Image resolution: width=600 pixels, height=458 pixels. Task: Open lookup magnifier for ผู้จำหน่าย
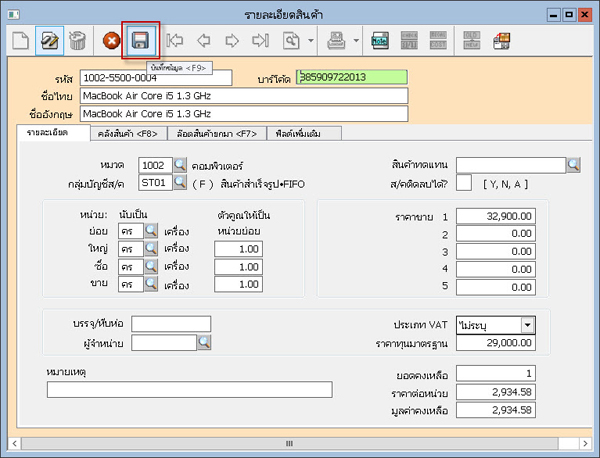204,342
